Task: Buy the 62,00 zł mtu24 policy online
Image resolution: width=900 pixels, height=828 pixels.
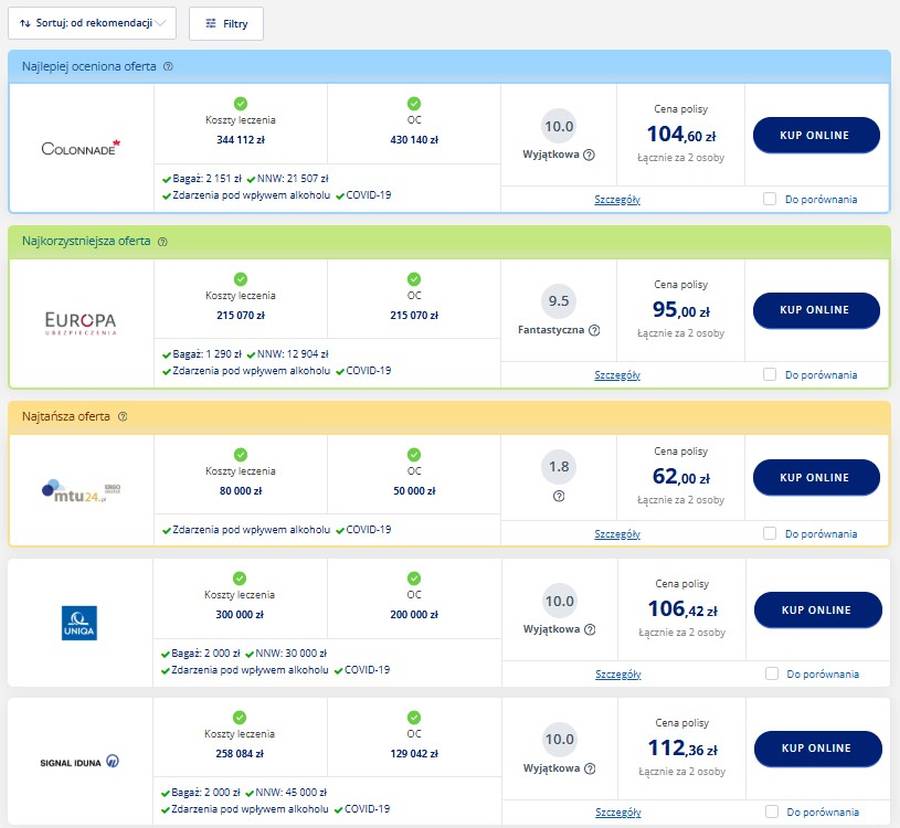Action: [816, 477]
